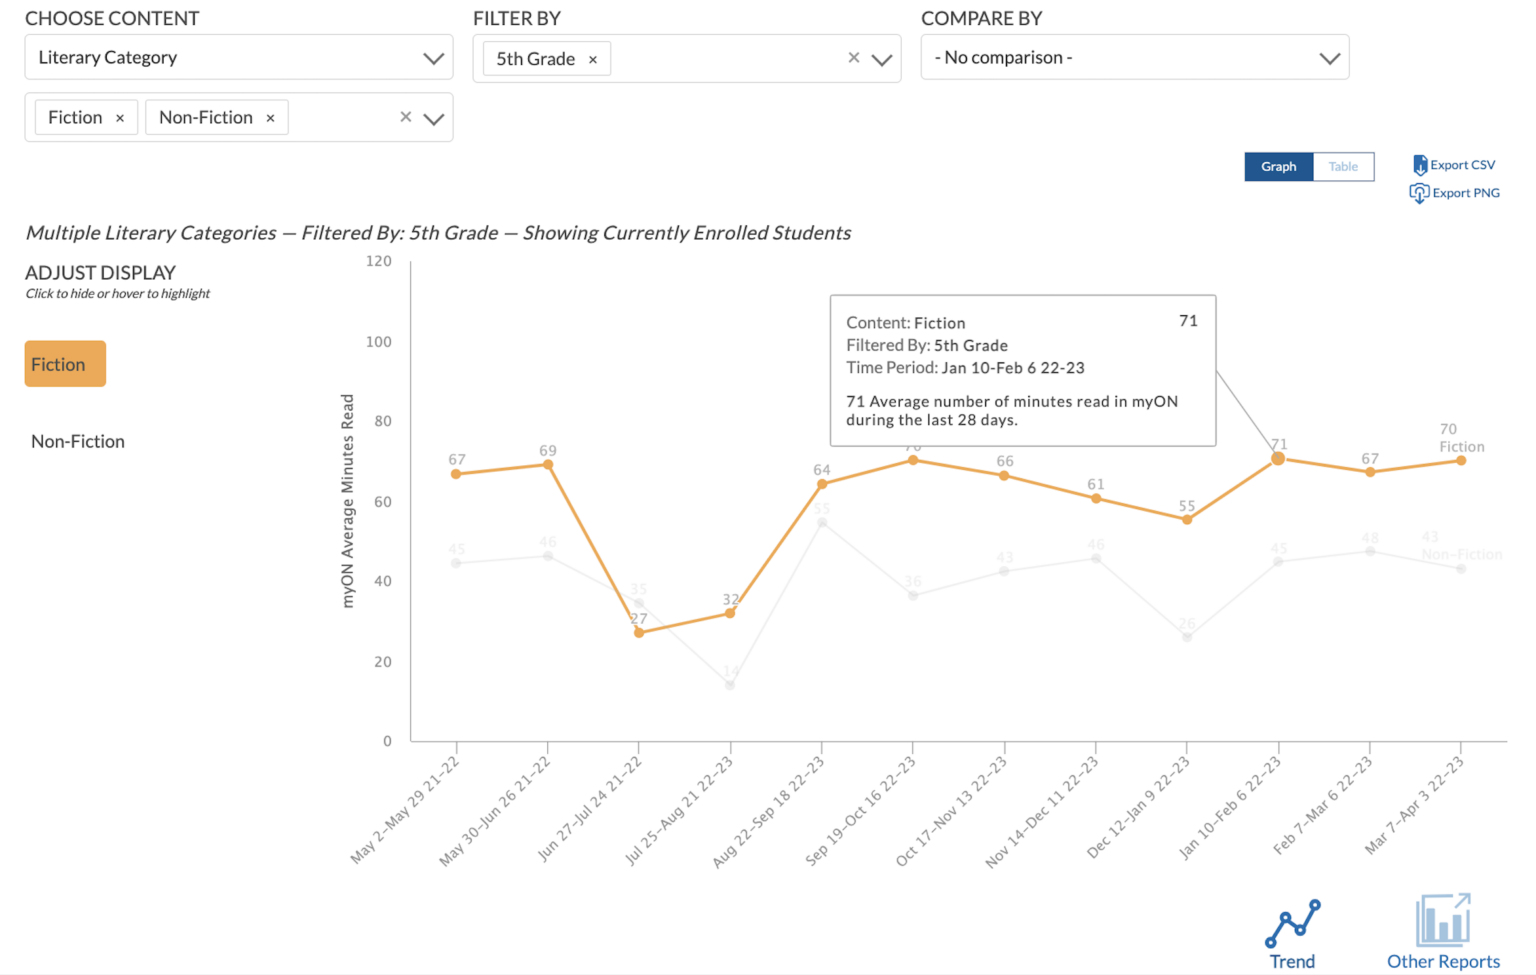Open the Filter By dropdown

tap(882, 58)
